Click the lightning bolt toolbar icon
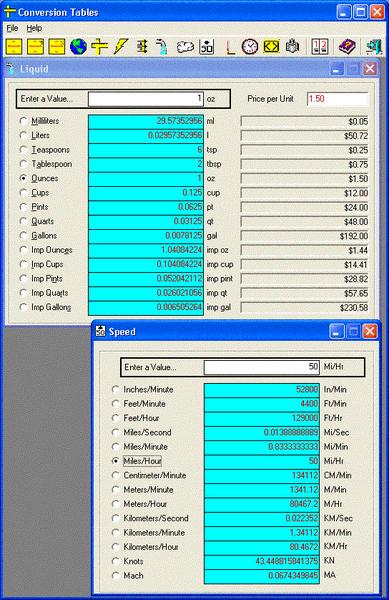The image size is (389, 600). [120, 47]
